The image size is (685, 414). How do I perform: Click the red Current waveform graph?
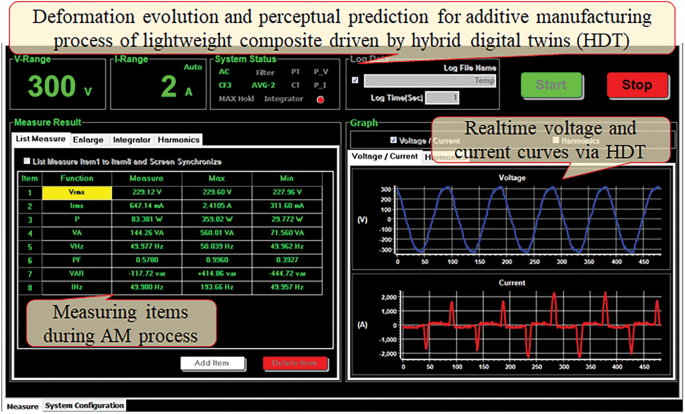pyautogui.click(x=531, y=324)
